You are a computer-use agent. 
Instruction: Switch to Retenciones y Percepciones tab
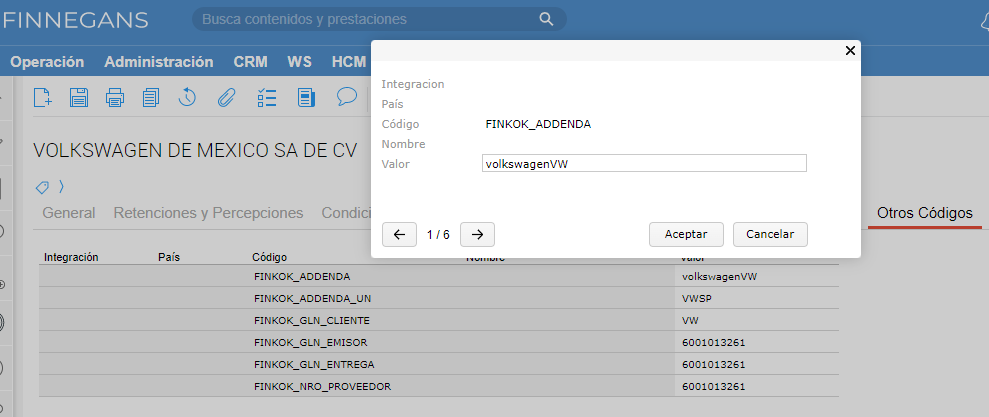tap(208, 213)
